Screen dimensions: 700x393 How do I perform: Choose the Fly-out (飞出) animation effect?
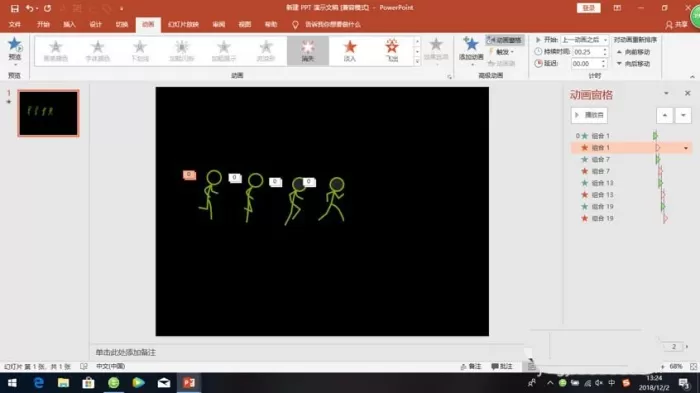click(x=392, y=51)
